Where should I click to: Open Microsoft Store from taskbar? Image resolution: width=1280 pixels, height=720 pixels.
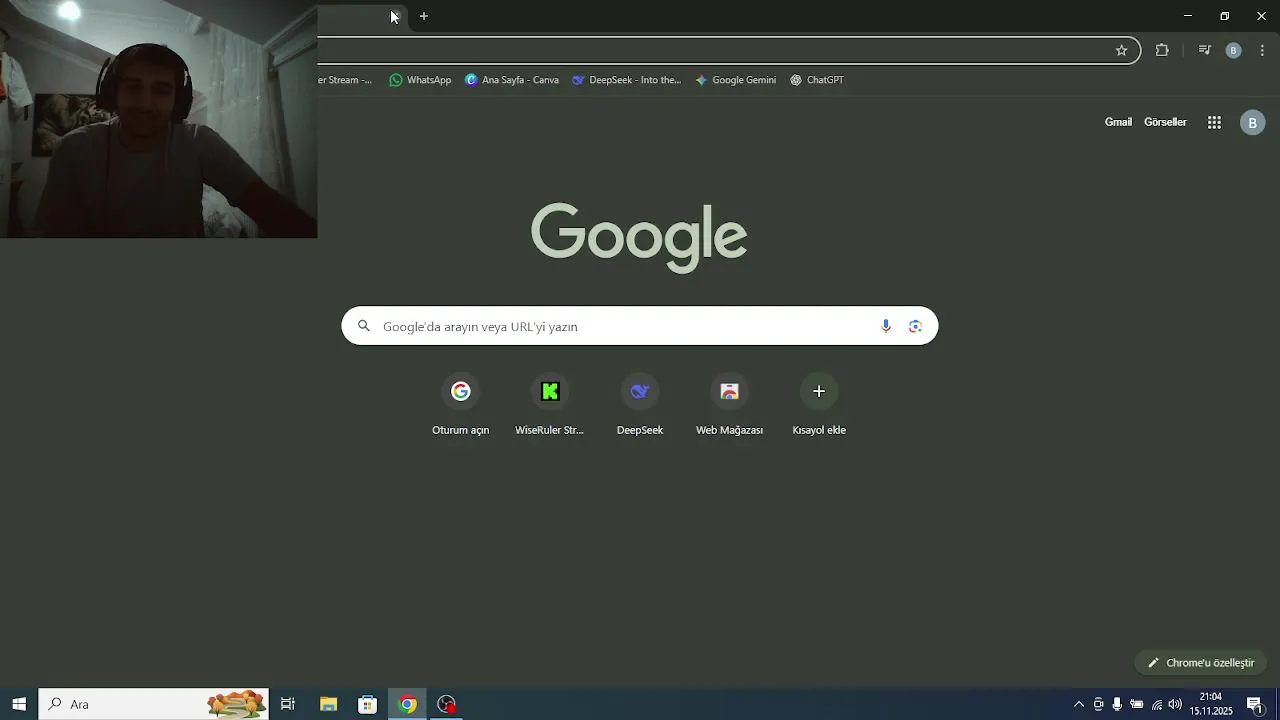pyautogui.click(x=367, y=704)
